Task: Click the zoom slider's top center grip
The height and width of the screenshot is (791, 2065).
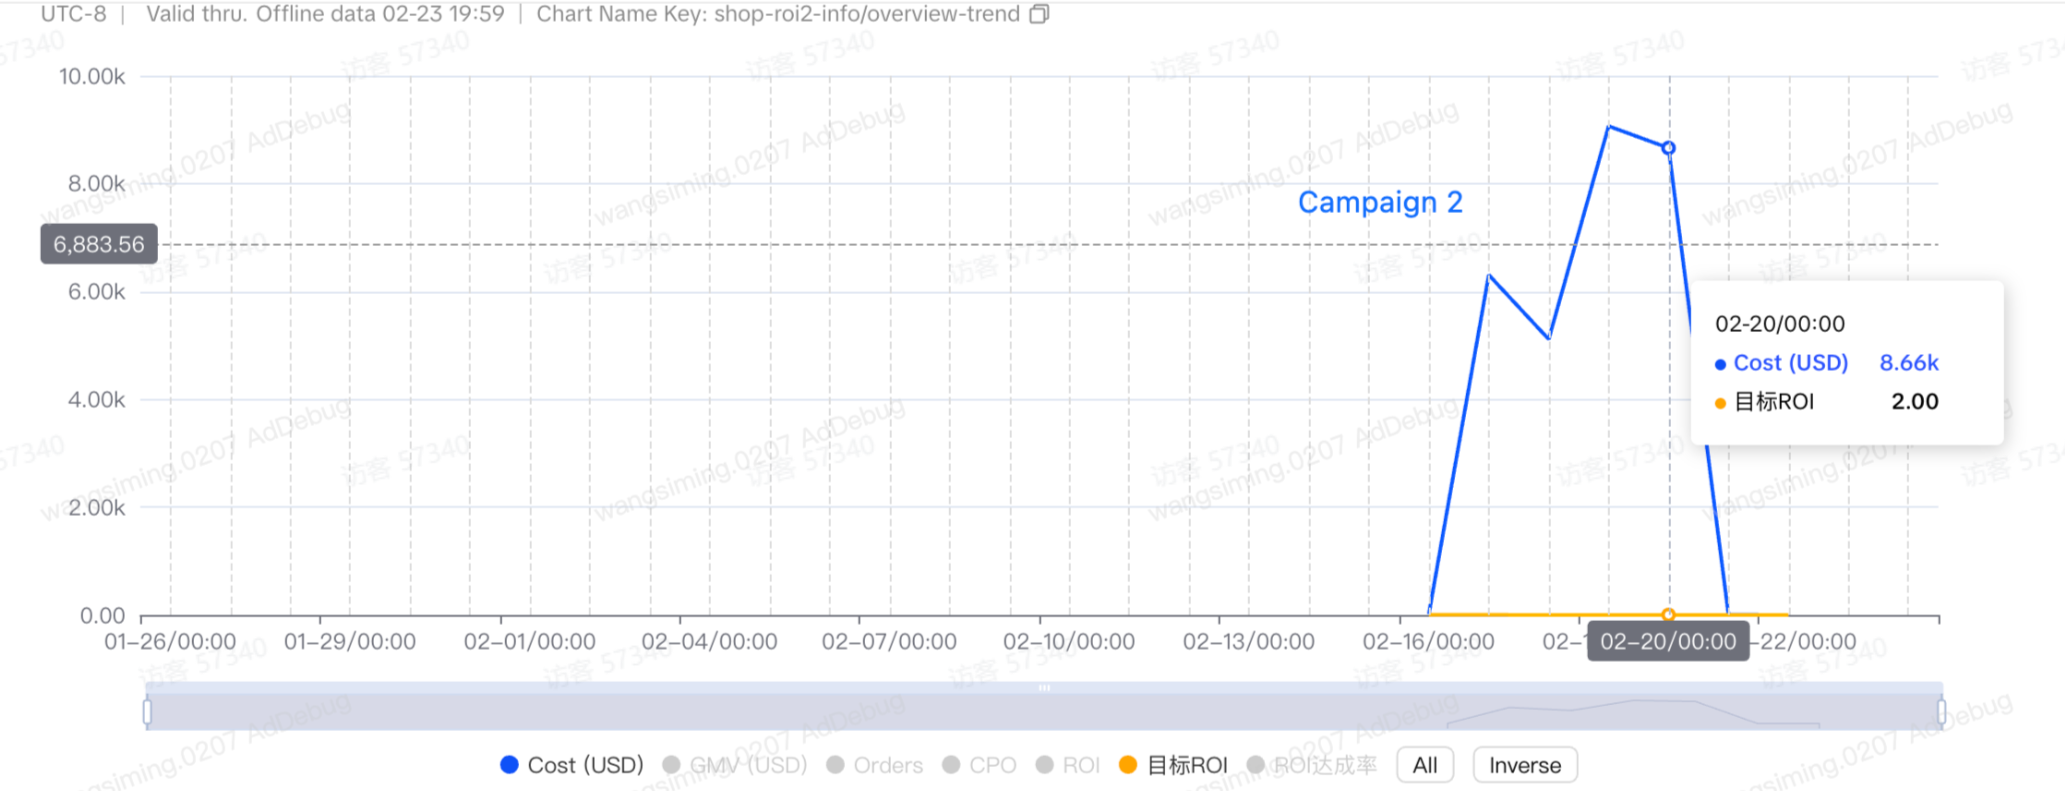Action: pos(1044,688)
